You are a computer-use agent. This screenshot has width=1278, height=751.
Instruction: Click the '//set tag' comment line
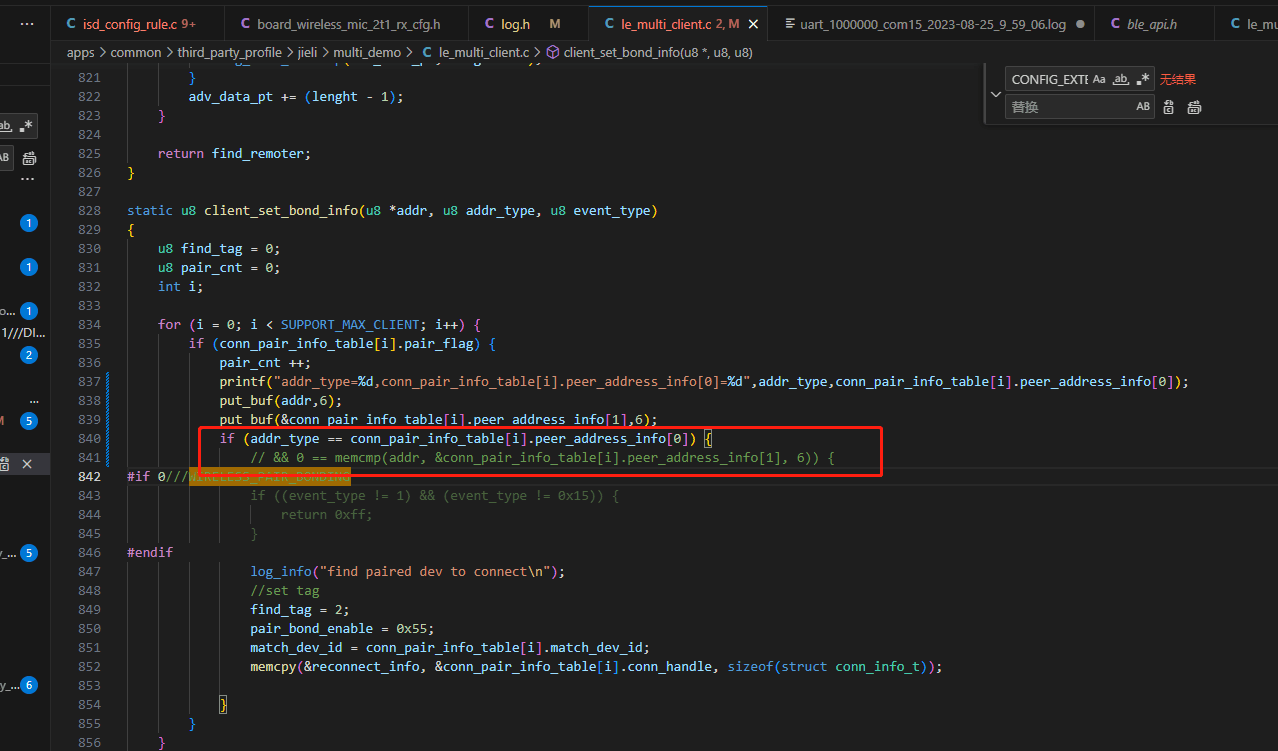click(285, 591)
